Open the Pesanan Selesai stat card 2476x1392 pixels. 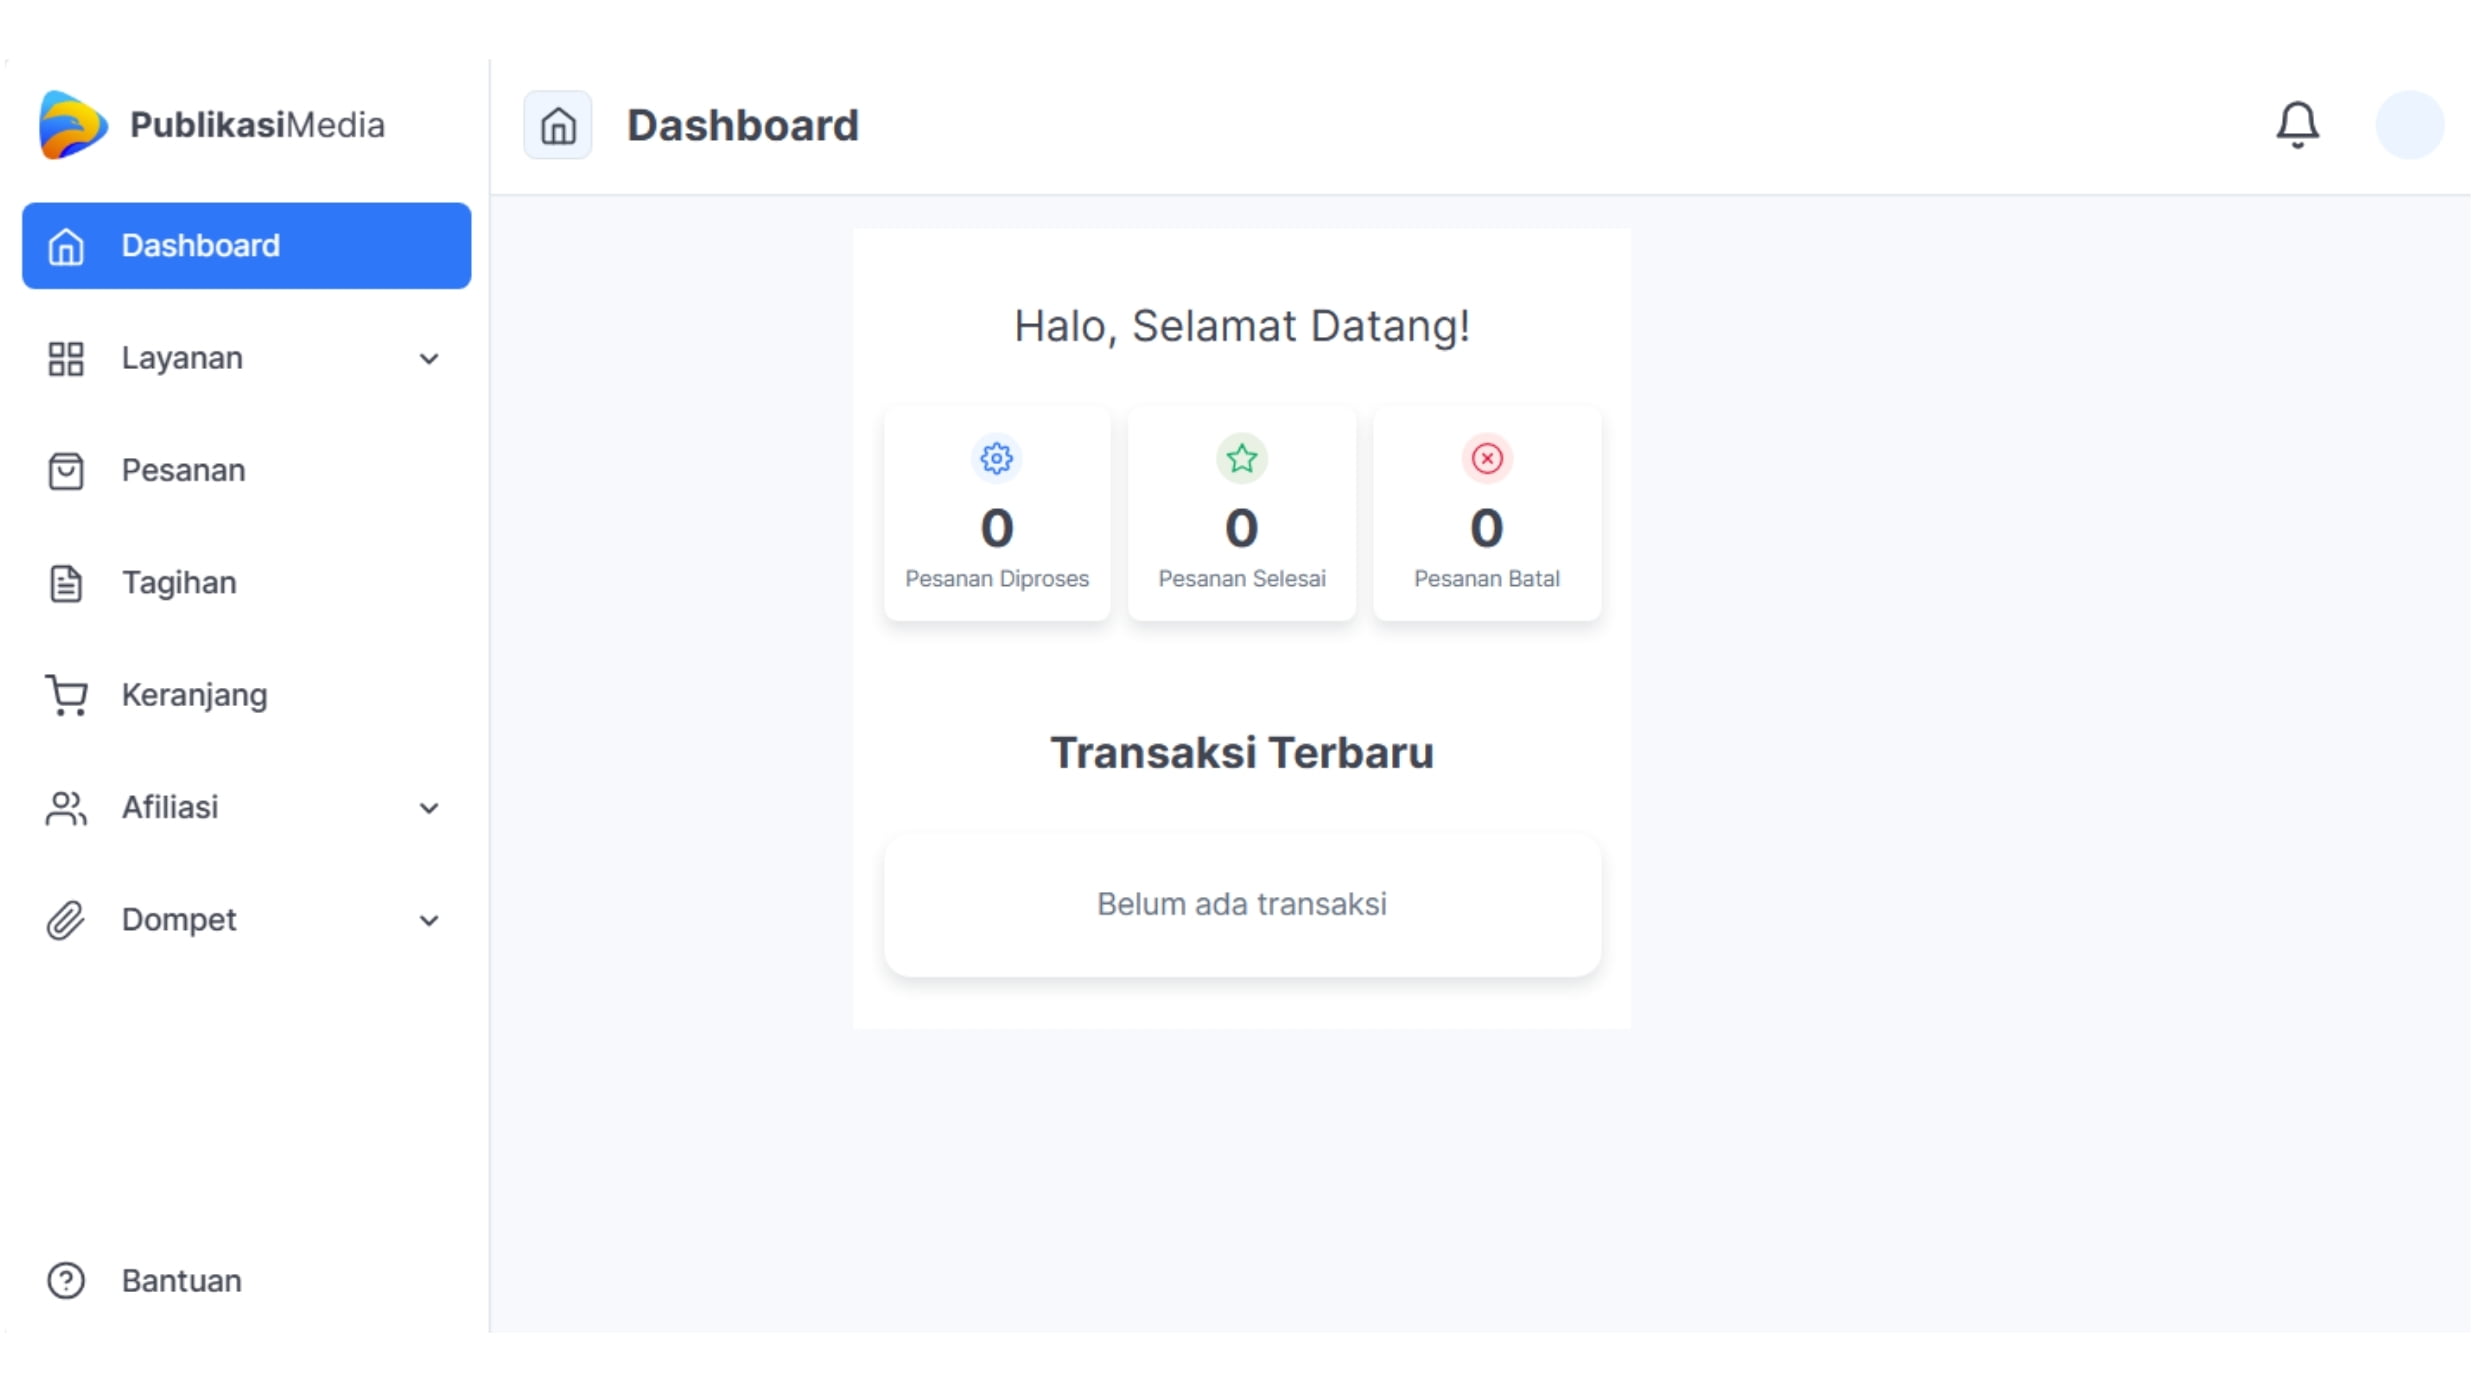click(1241, 514)
